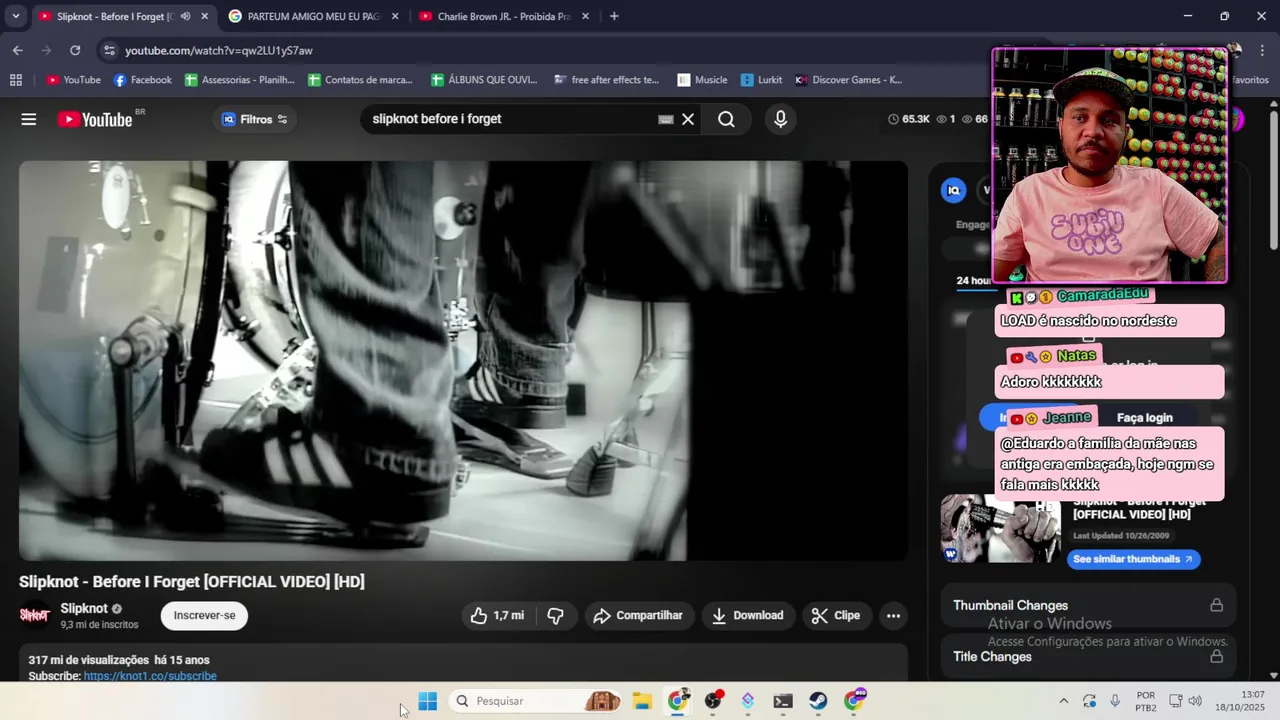The width and height of the screenshot is (1280, 720).
Task: Open the YouTube bookmark
Action: tap(73, 80)
